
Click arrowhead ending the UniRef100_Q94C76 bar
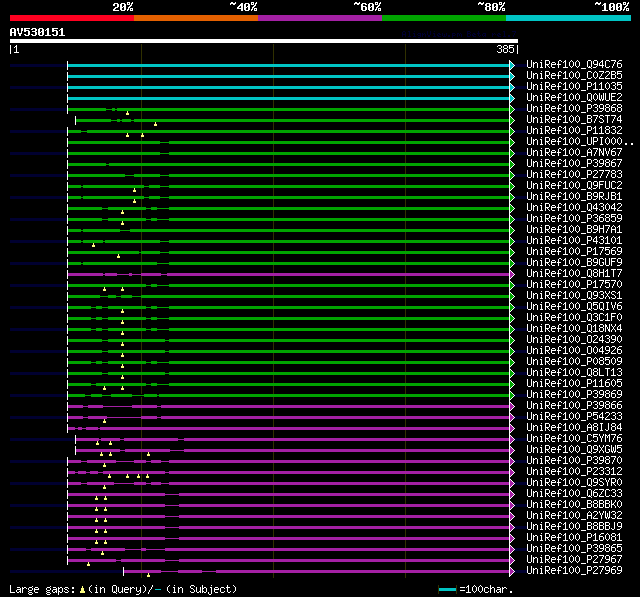pyautogui.click(x=512, y=65)
